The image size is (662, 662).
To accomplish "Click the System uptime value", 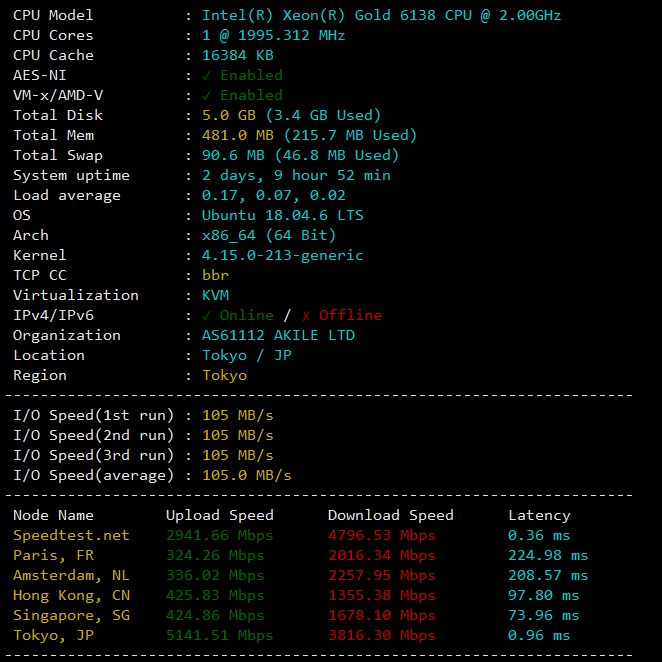I will tap(296, 175).
